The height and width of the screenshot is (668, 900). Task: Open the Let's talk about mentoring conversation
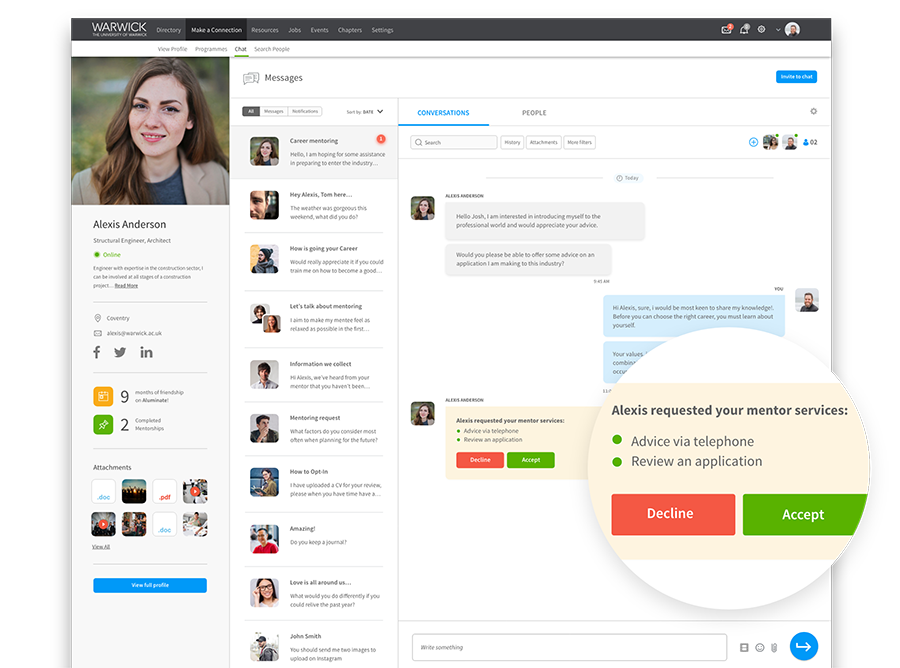click(314, 318)
